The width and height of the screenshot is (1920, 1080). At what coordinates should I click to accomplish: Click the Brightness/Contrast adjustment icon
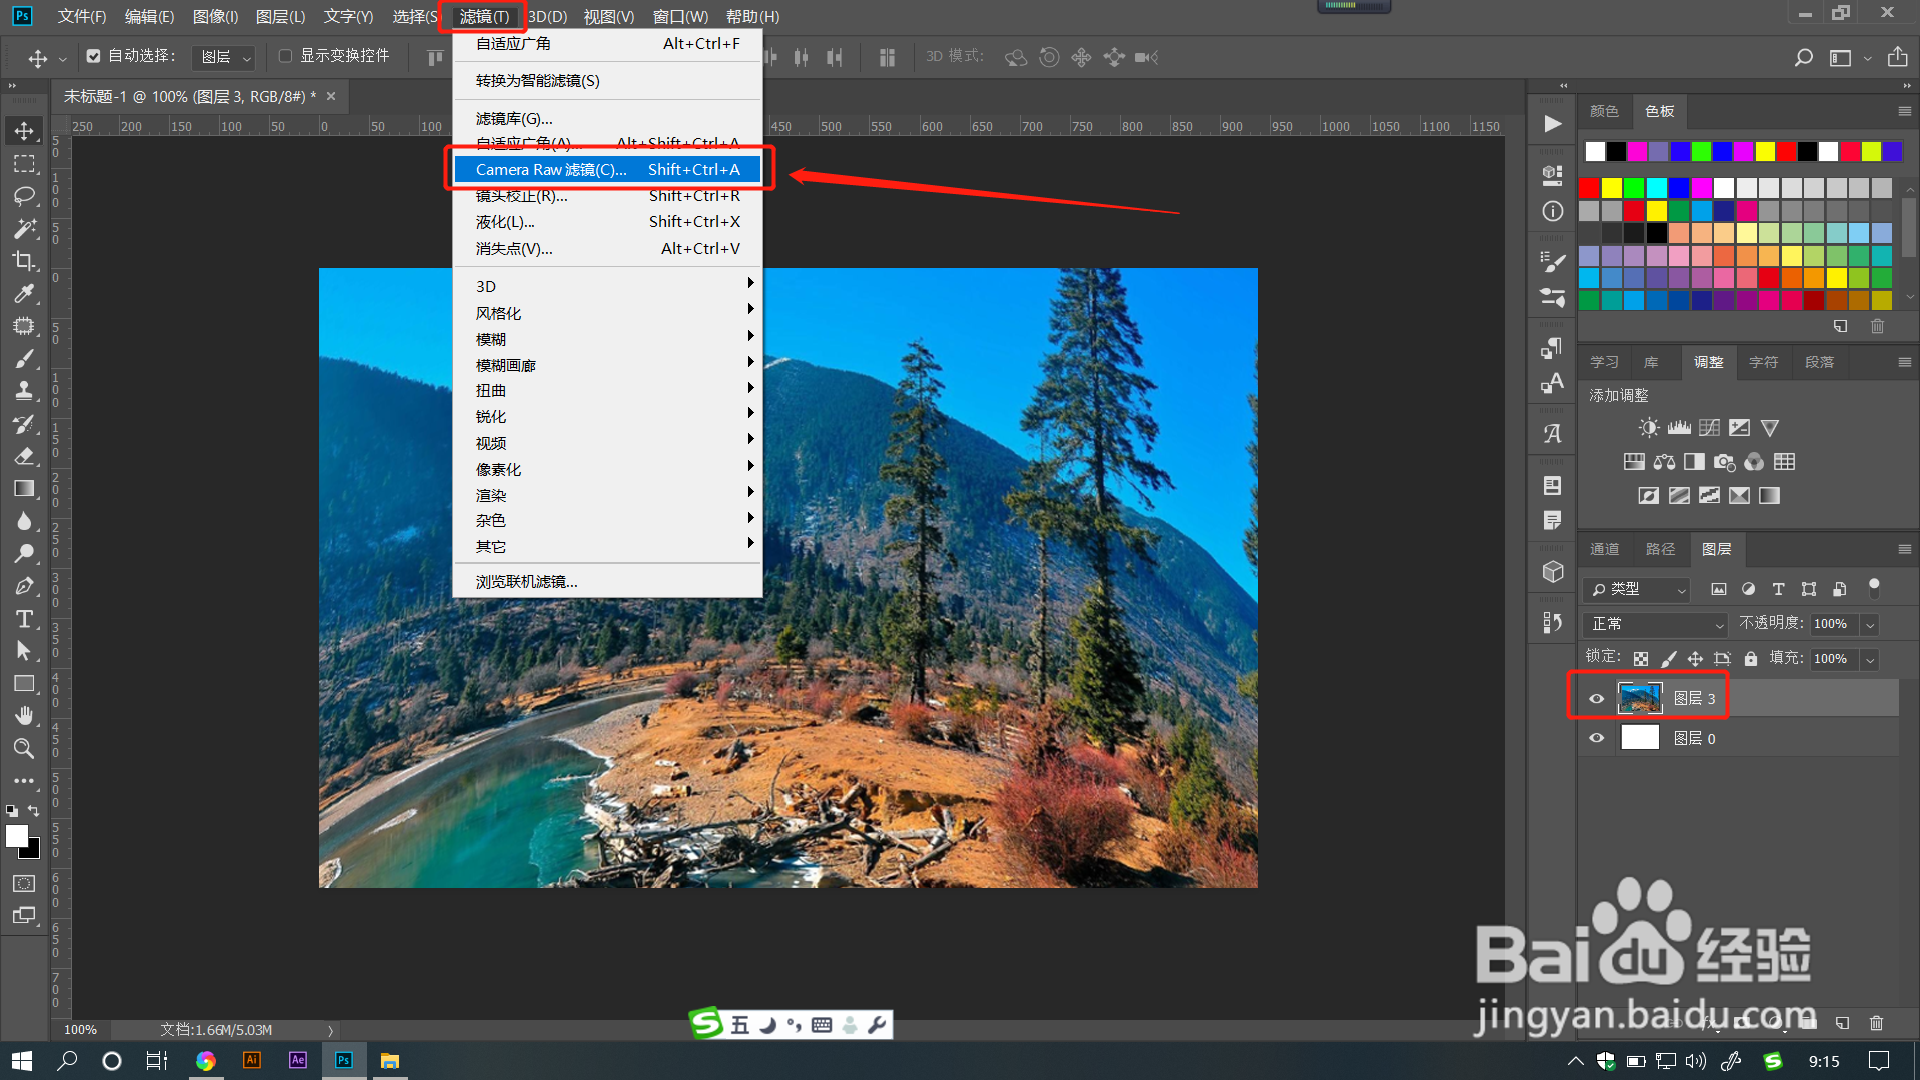click(x=1648, y=428)
